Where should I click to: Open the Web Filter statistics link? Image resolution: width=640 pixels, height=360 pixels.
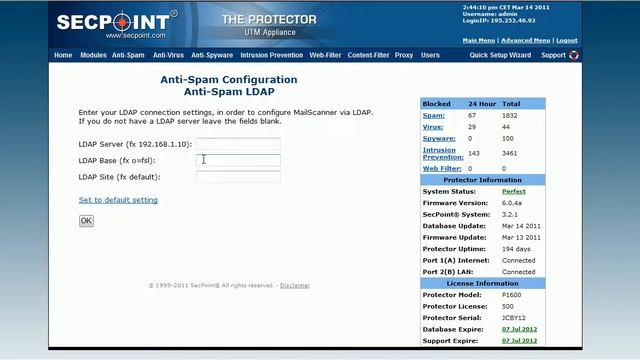442,168
